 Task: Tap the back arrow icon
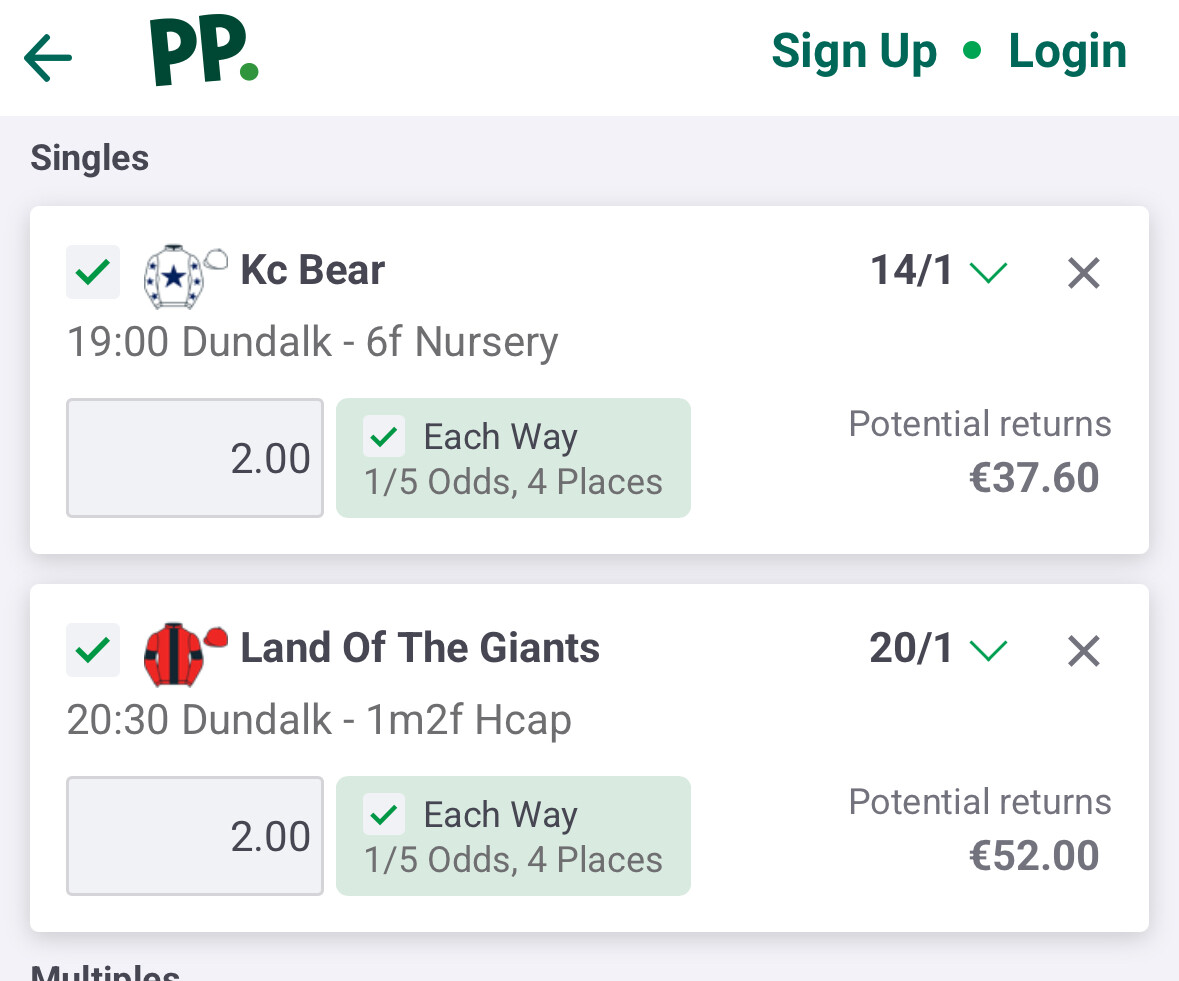tap(48, 58)
